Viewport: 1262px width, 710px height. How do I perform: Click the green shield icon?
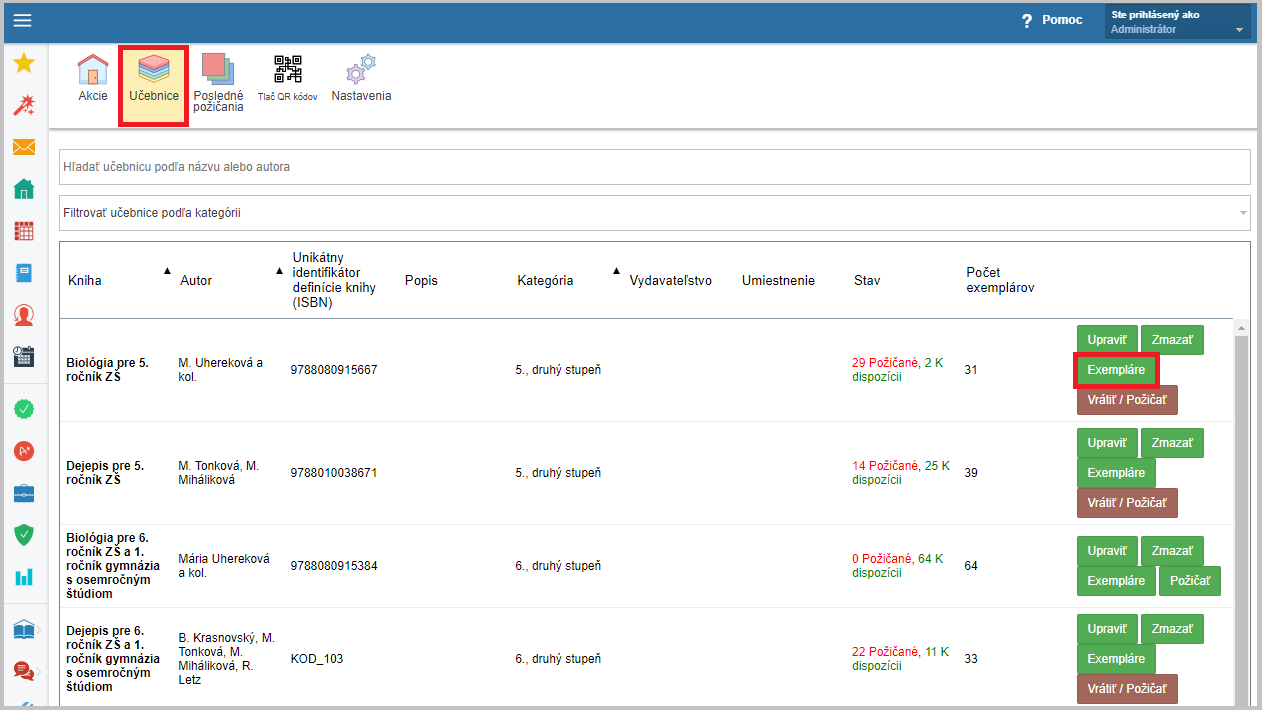(24, 535)
